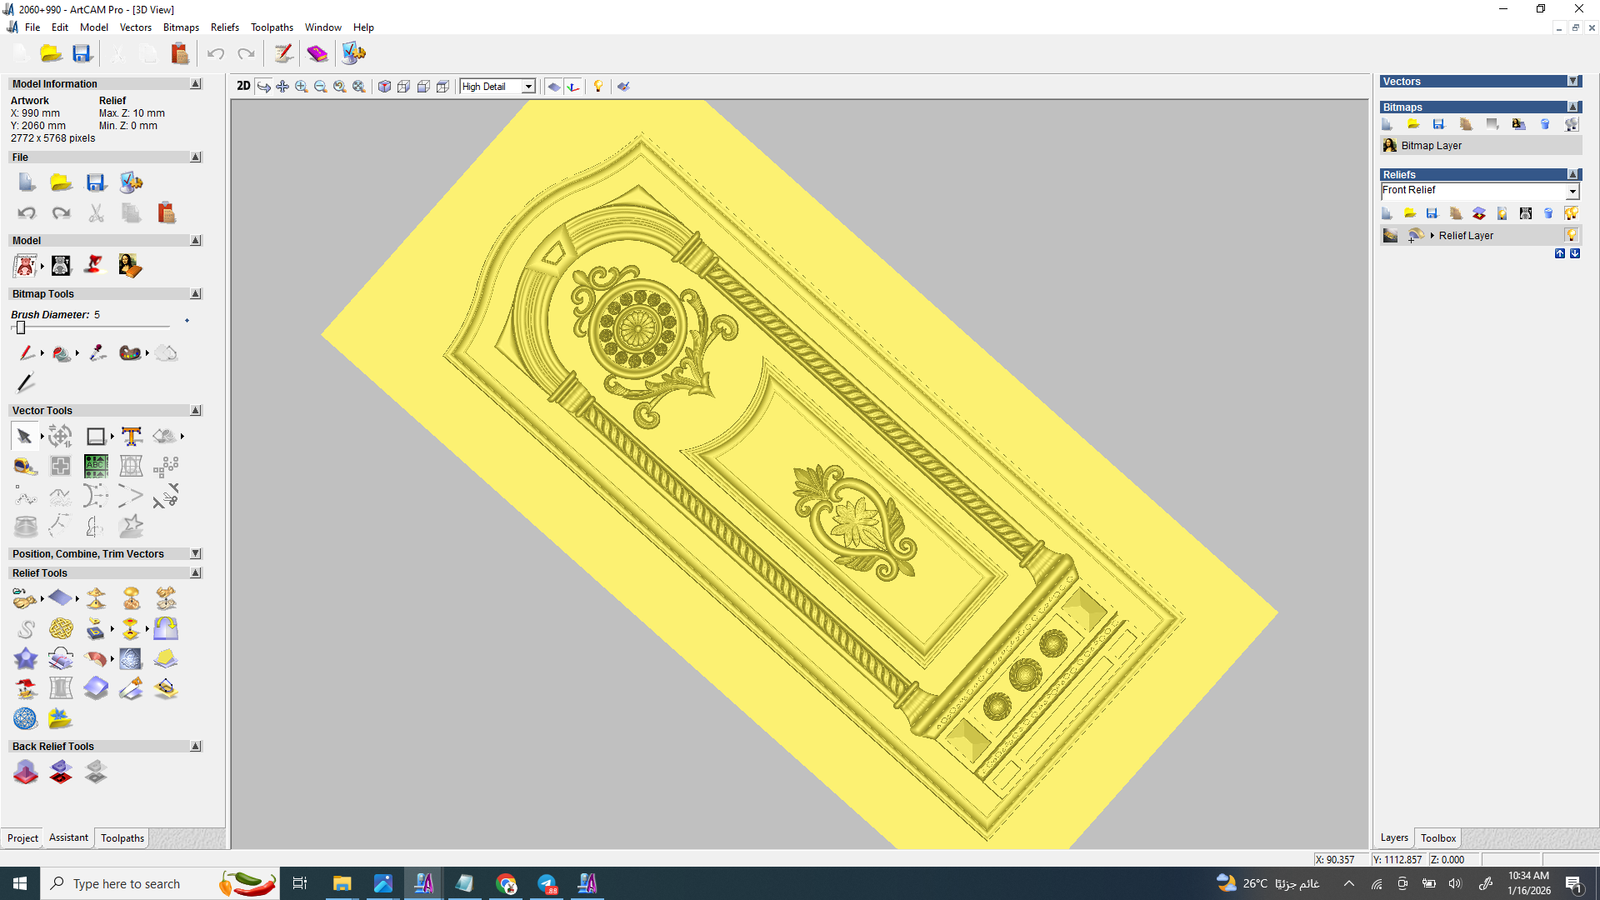This screenshot has width=1600, height=900.
Task: Click the Invert Relief icon in Back Relief Tools
Action: point(61,772)
